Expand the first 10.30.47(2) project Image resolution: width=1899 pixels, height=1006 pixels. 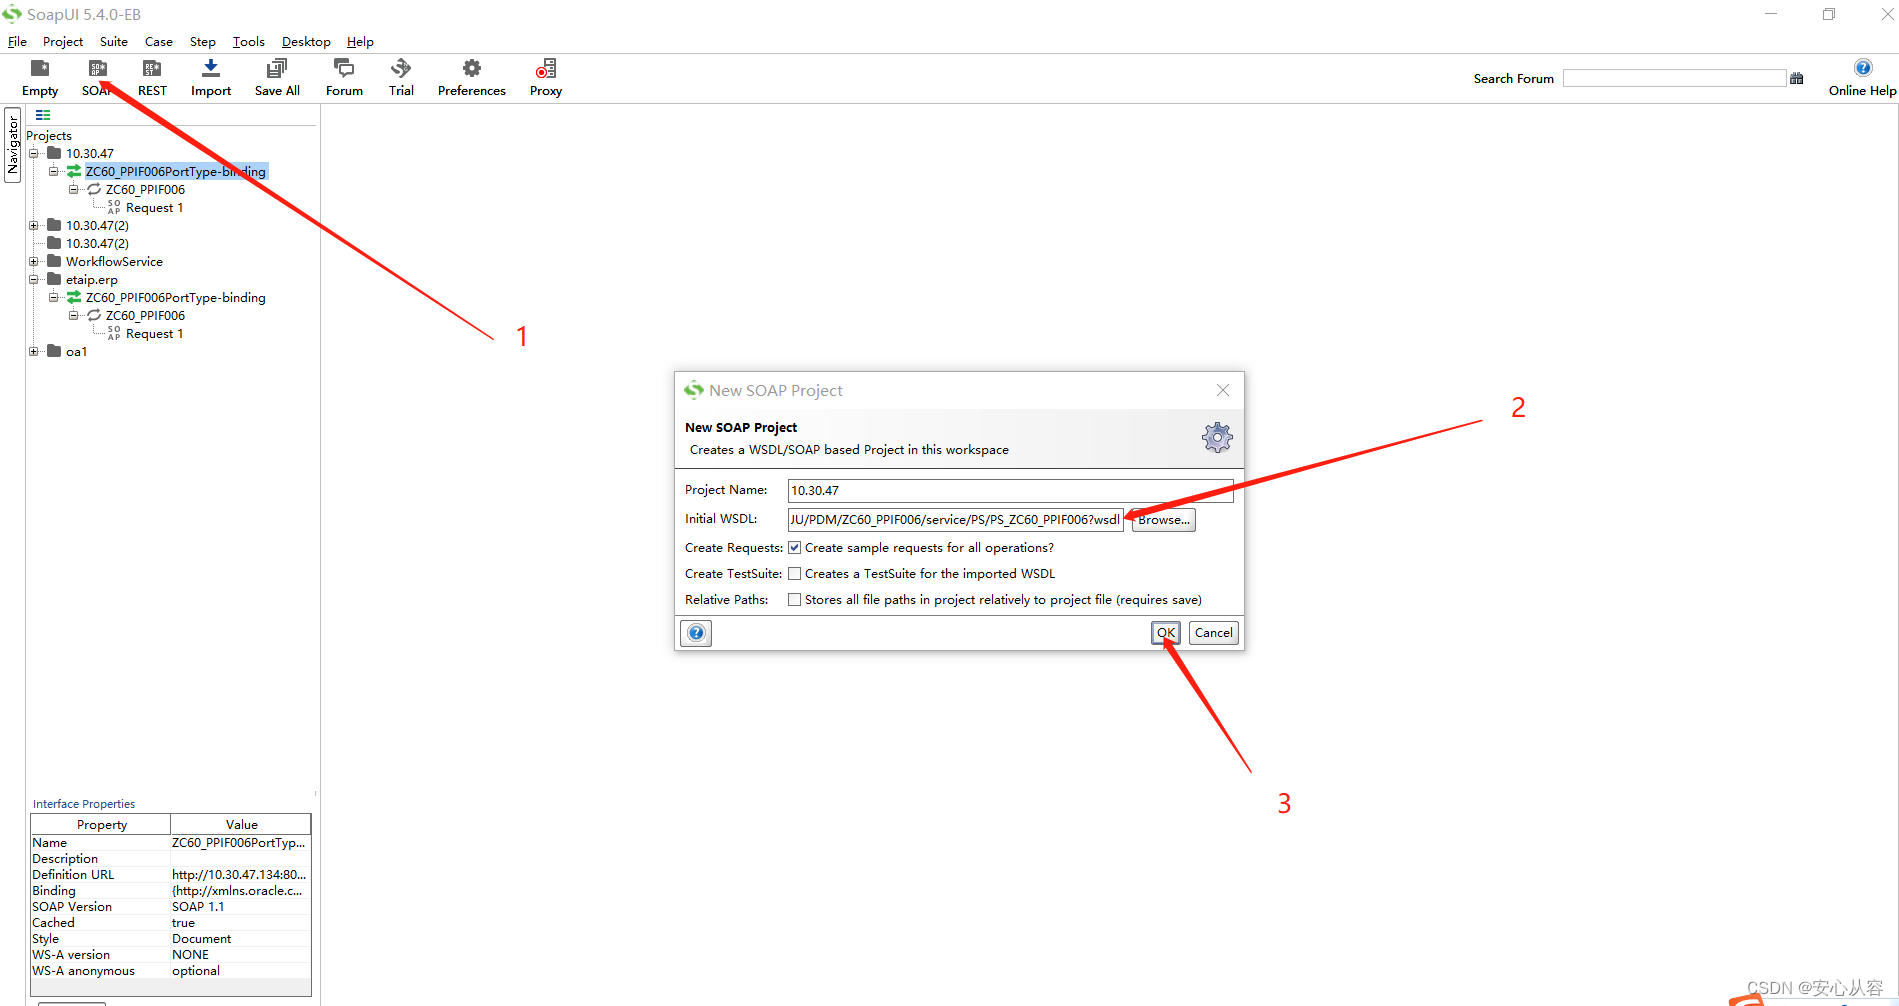(34, 226)
